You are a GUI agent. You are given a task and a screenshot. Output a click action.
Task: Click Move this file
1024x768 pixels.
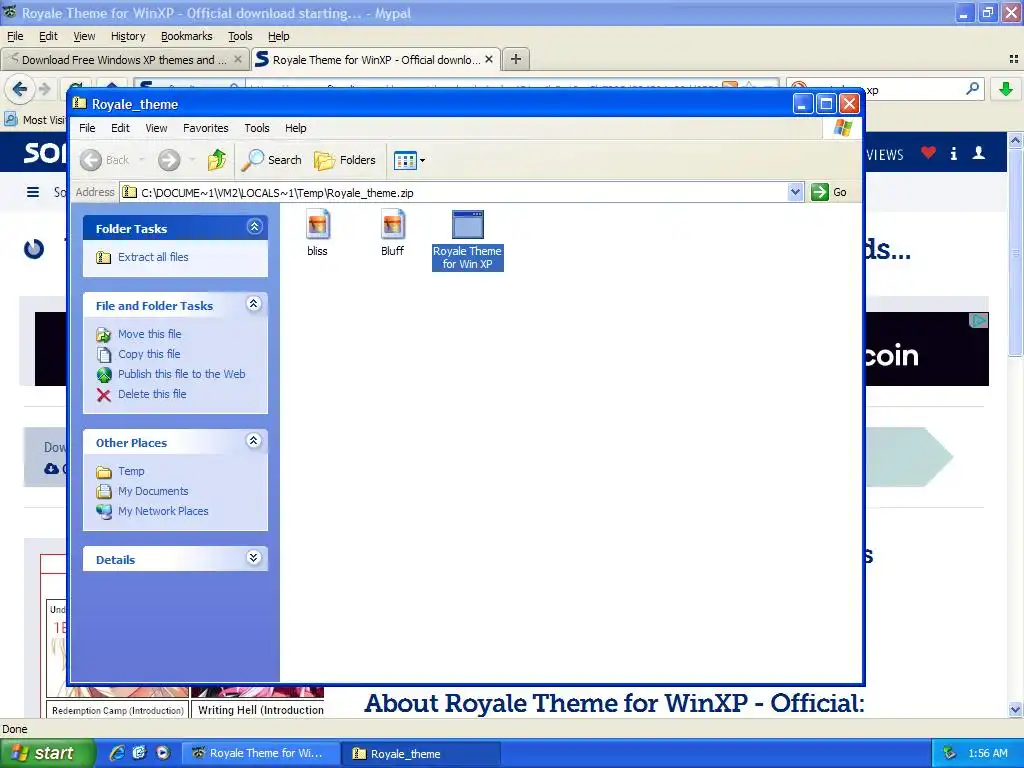[150, 334]
